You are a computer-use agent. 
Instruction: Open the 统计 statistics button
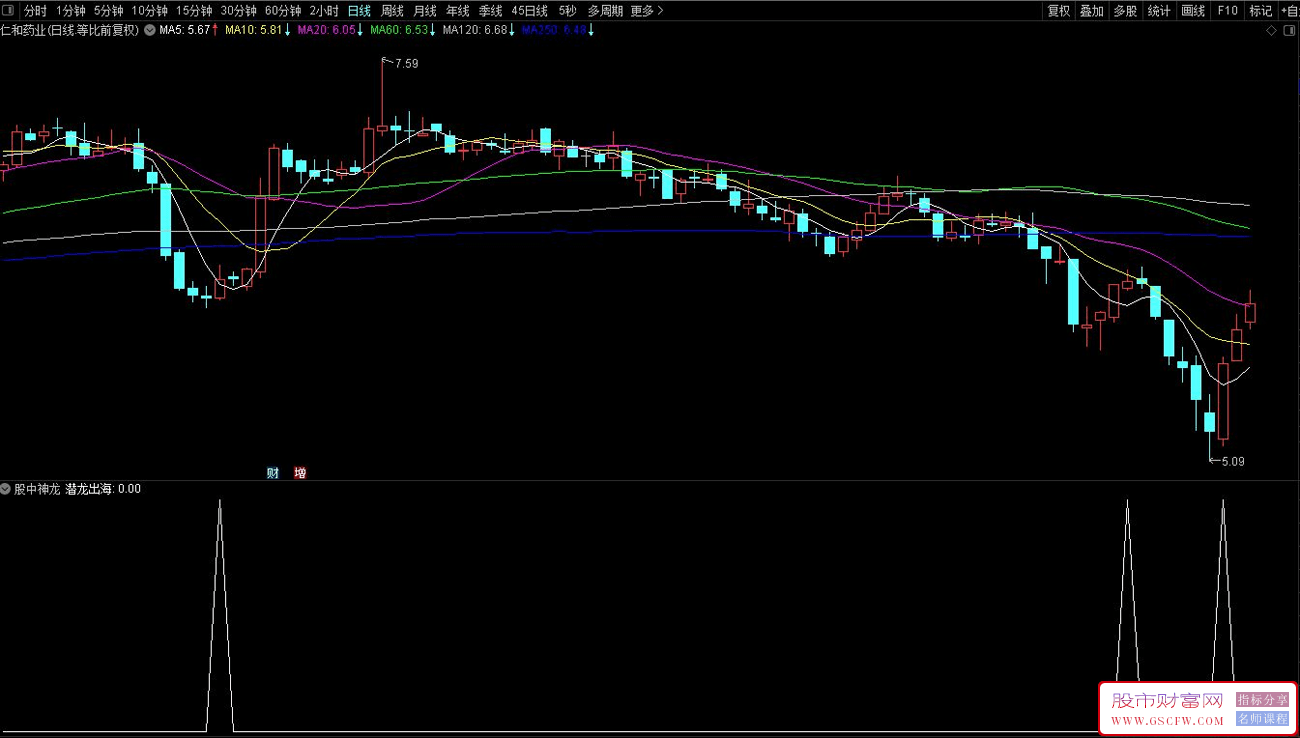click(x=1159, y=11)
